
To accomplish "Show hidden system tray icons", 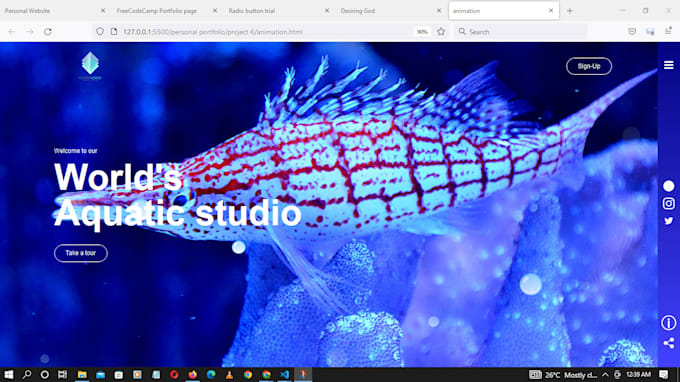I will coord(605,375).
